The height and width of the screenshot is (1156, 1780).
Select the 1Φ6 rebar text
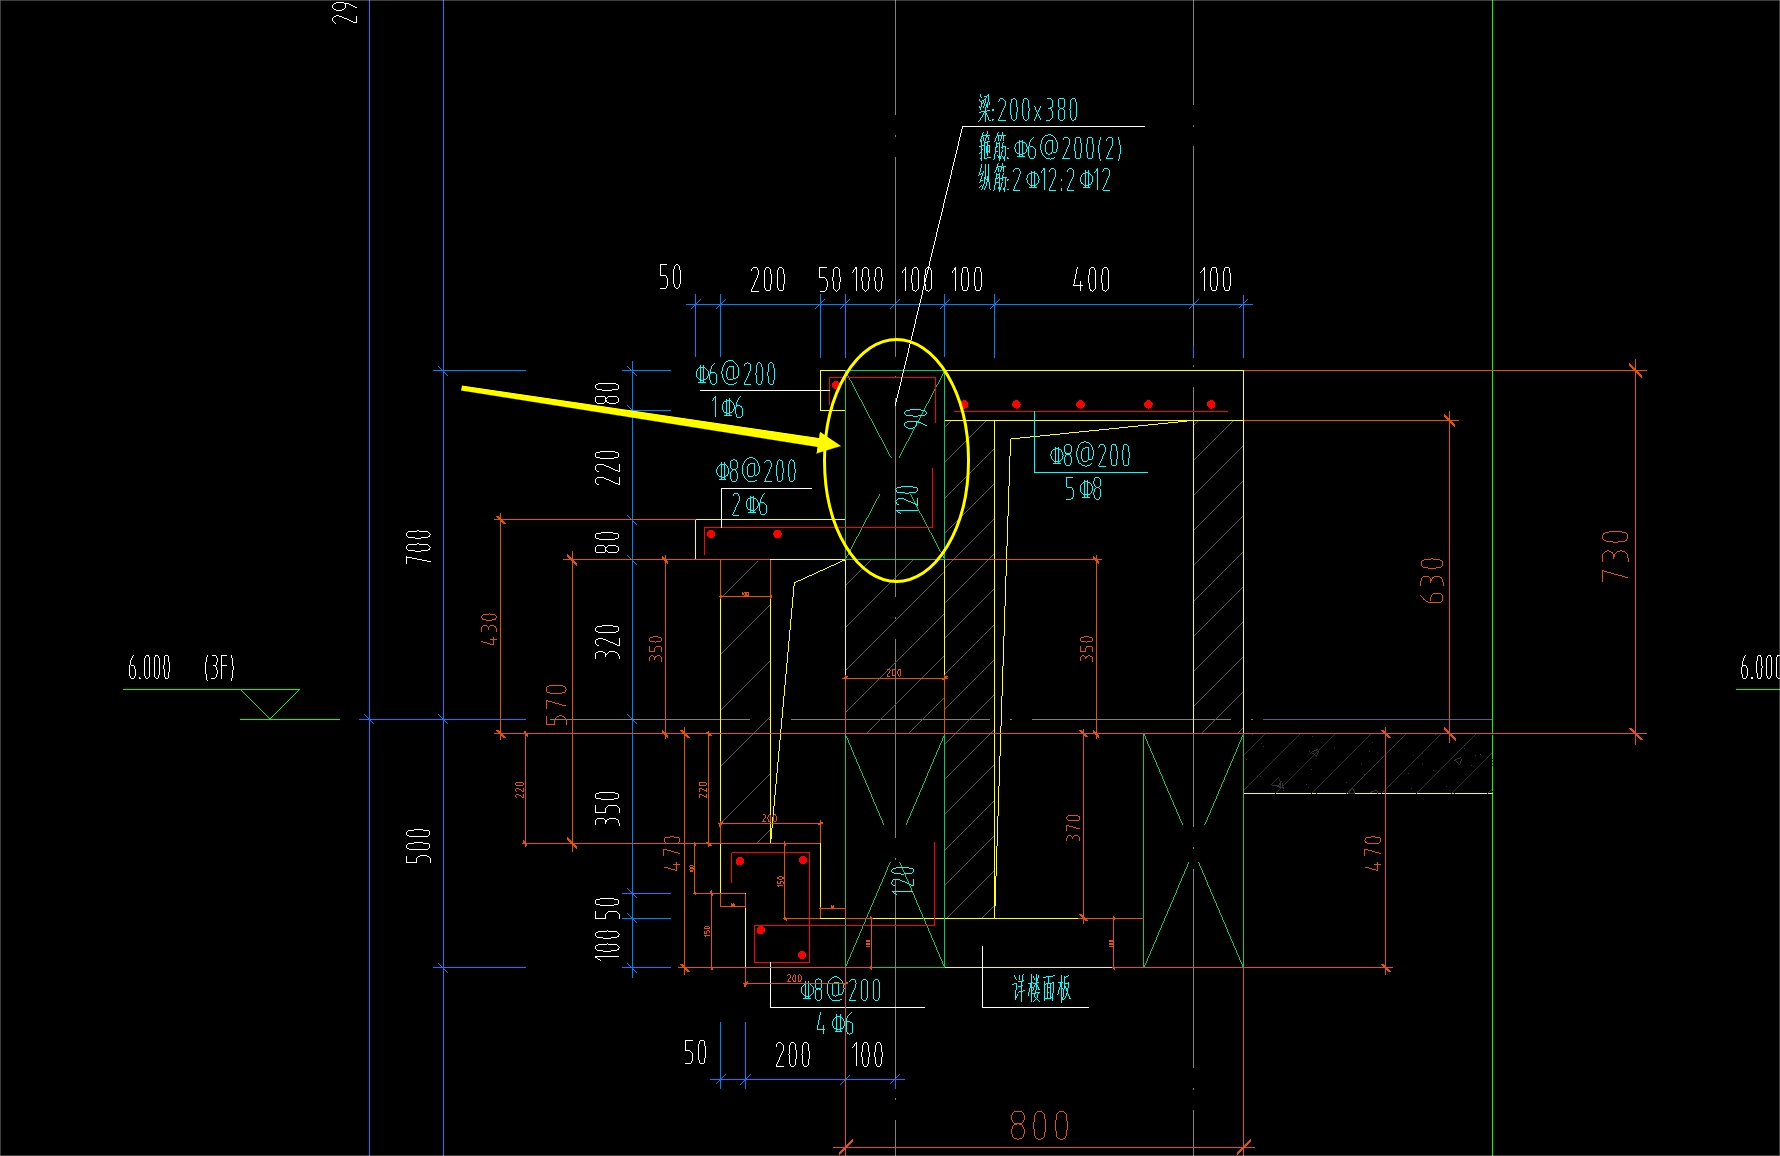(727, 407)
